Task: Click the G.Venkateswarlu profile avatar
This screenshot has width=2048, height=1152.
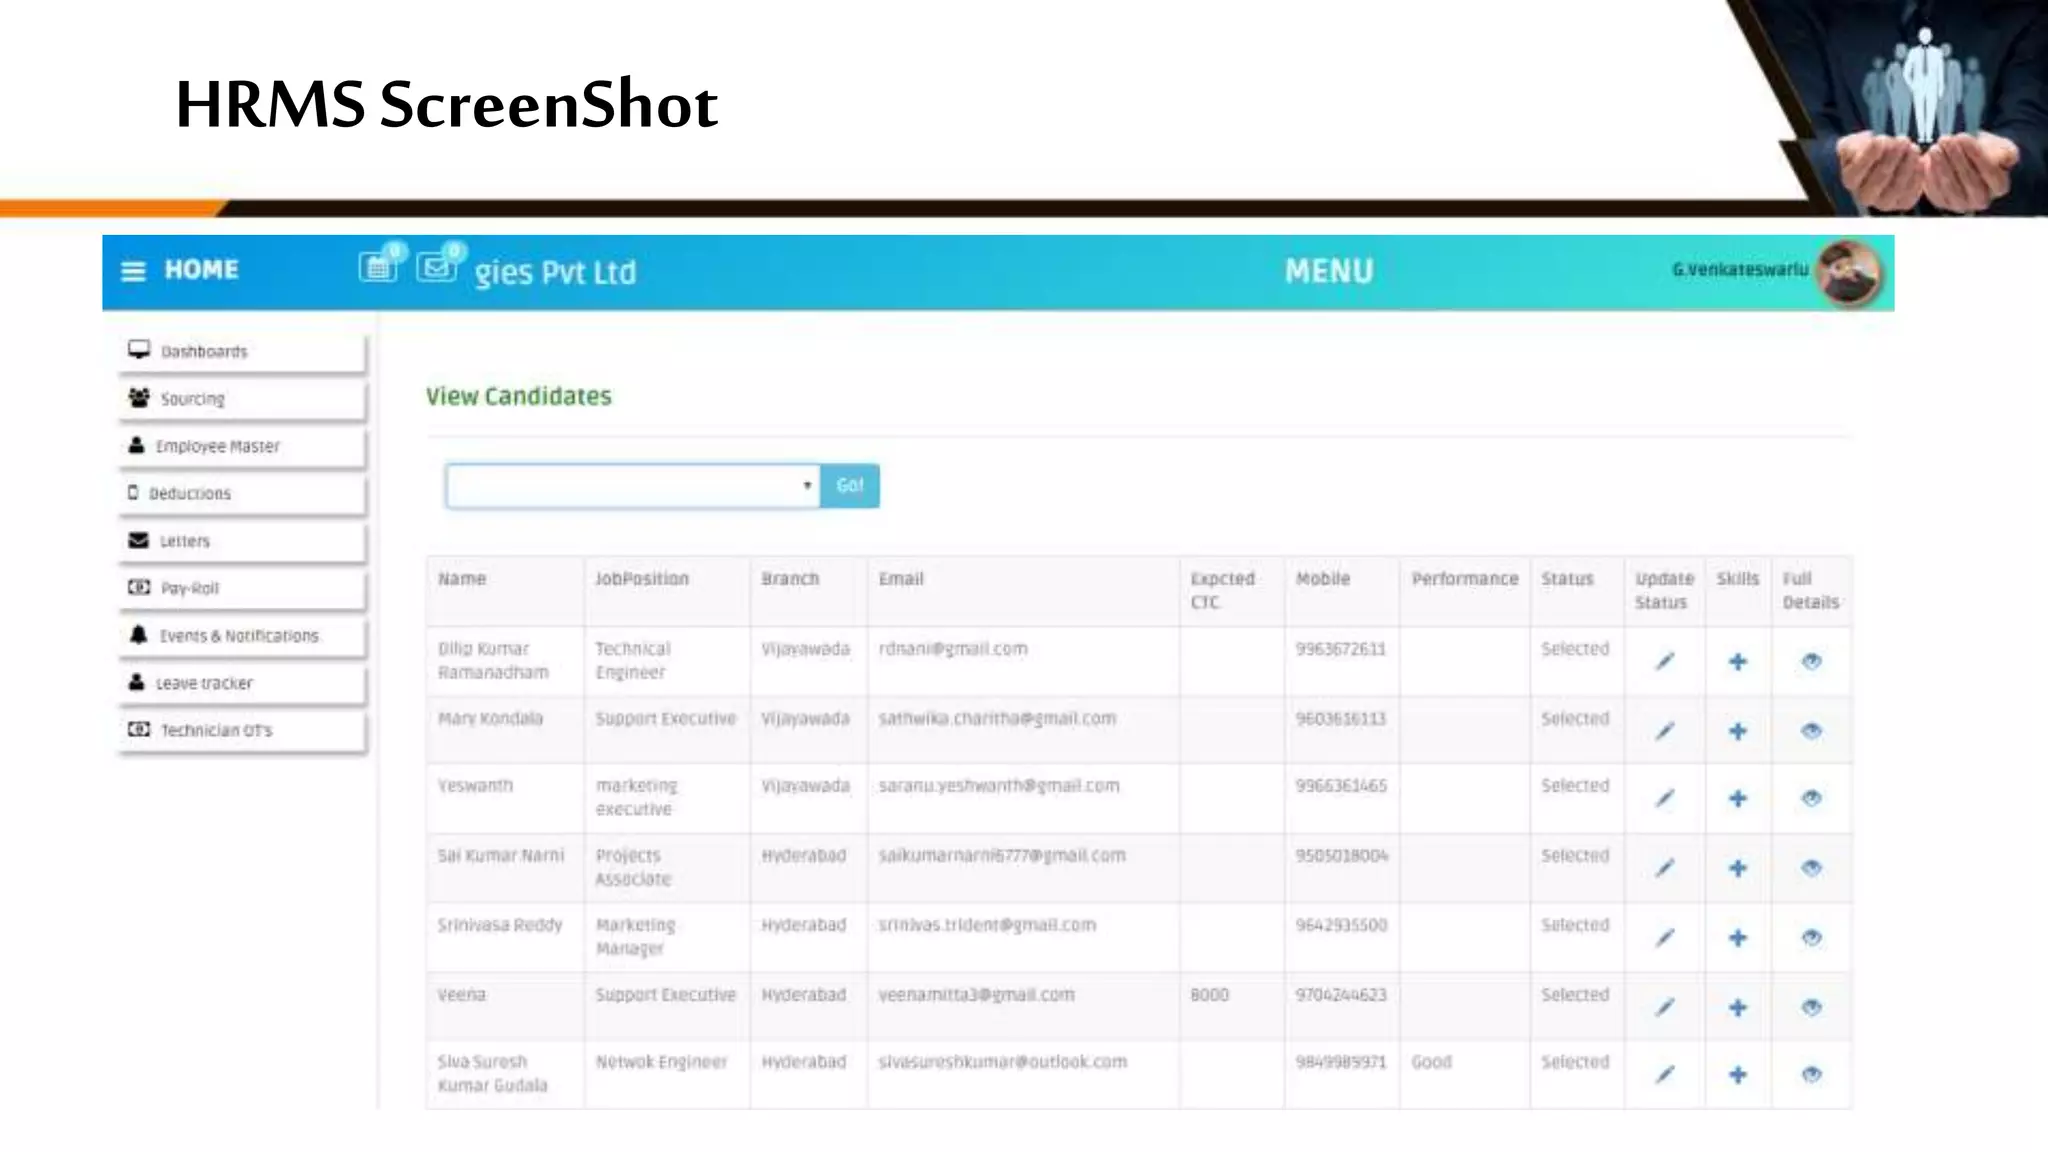Action: [1848, 272]
